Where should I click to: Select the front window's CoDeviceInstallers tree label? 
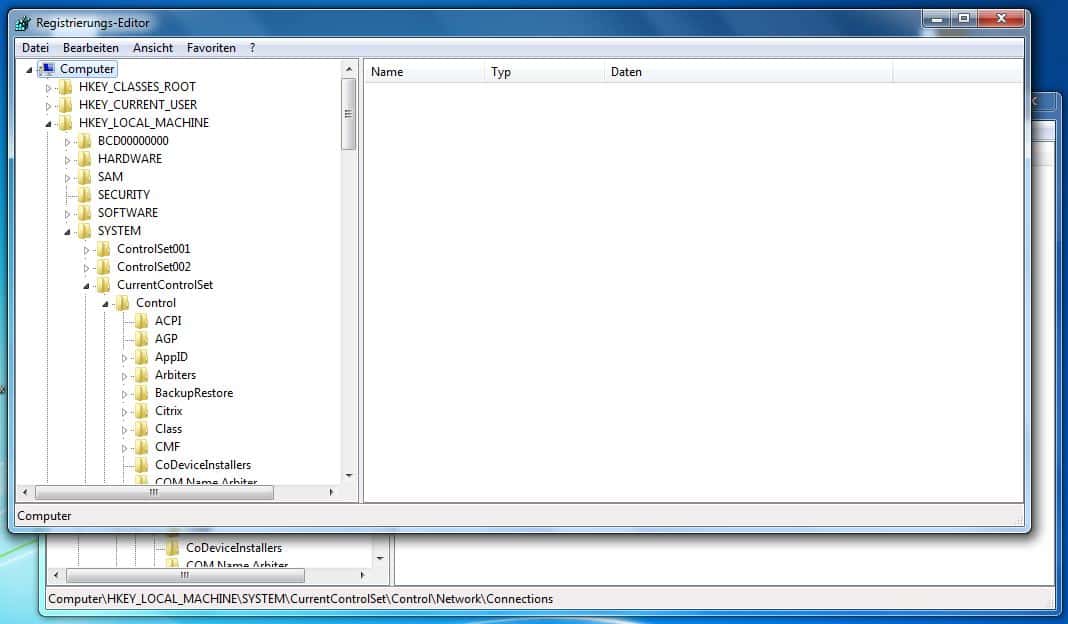click(203, 465)
